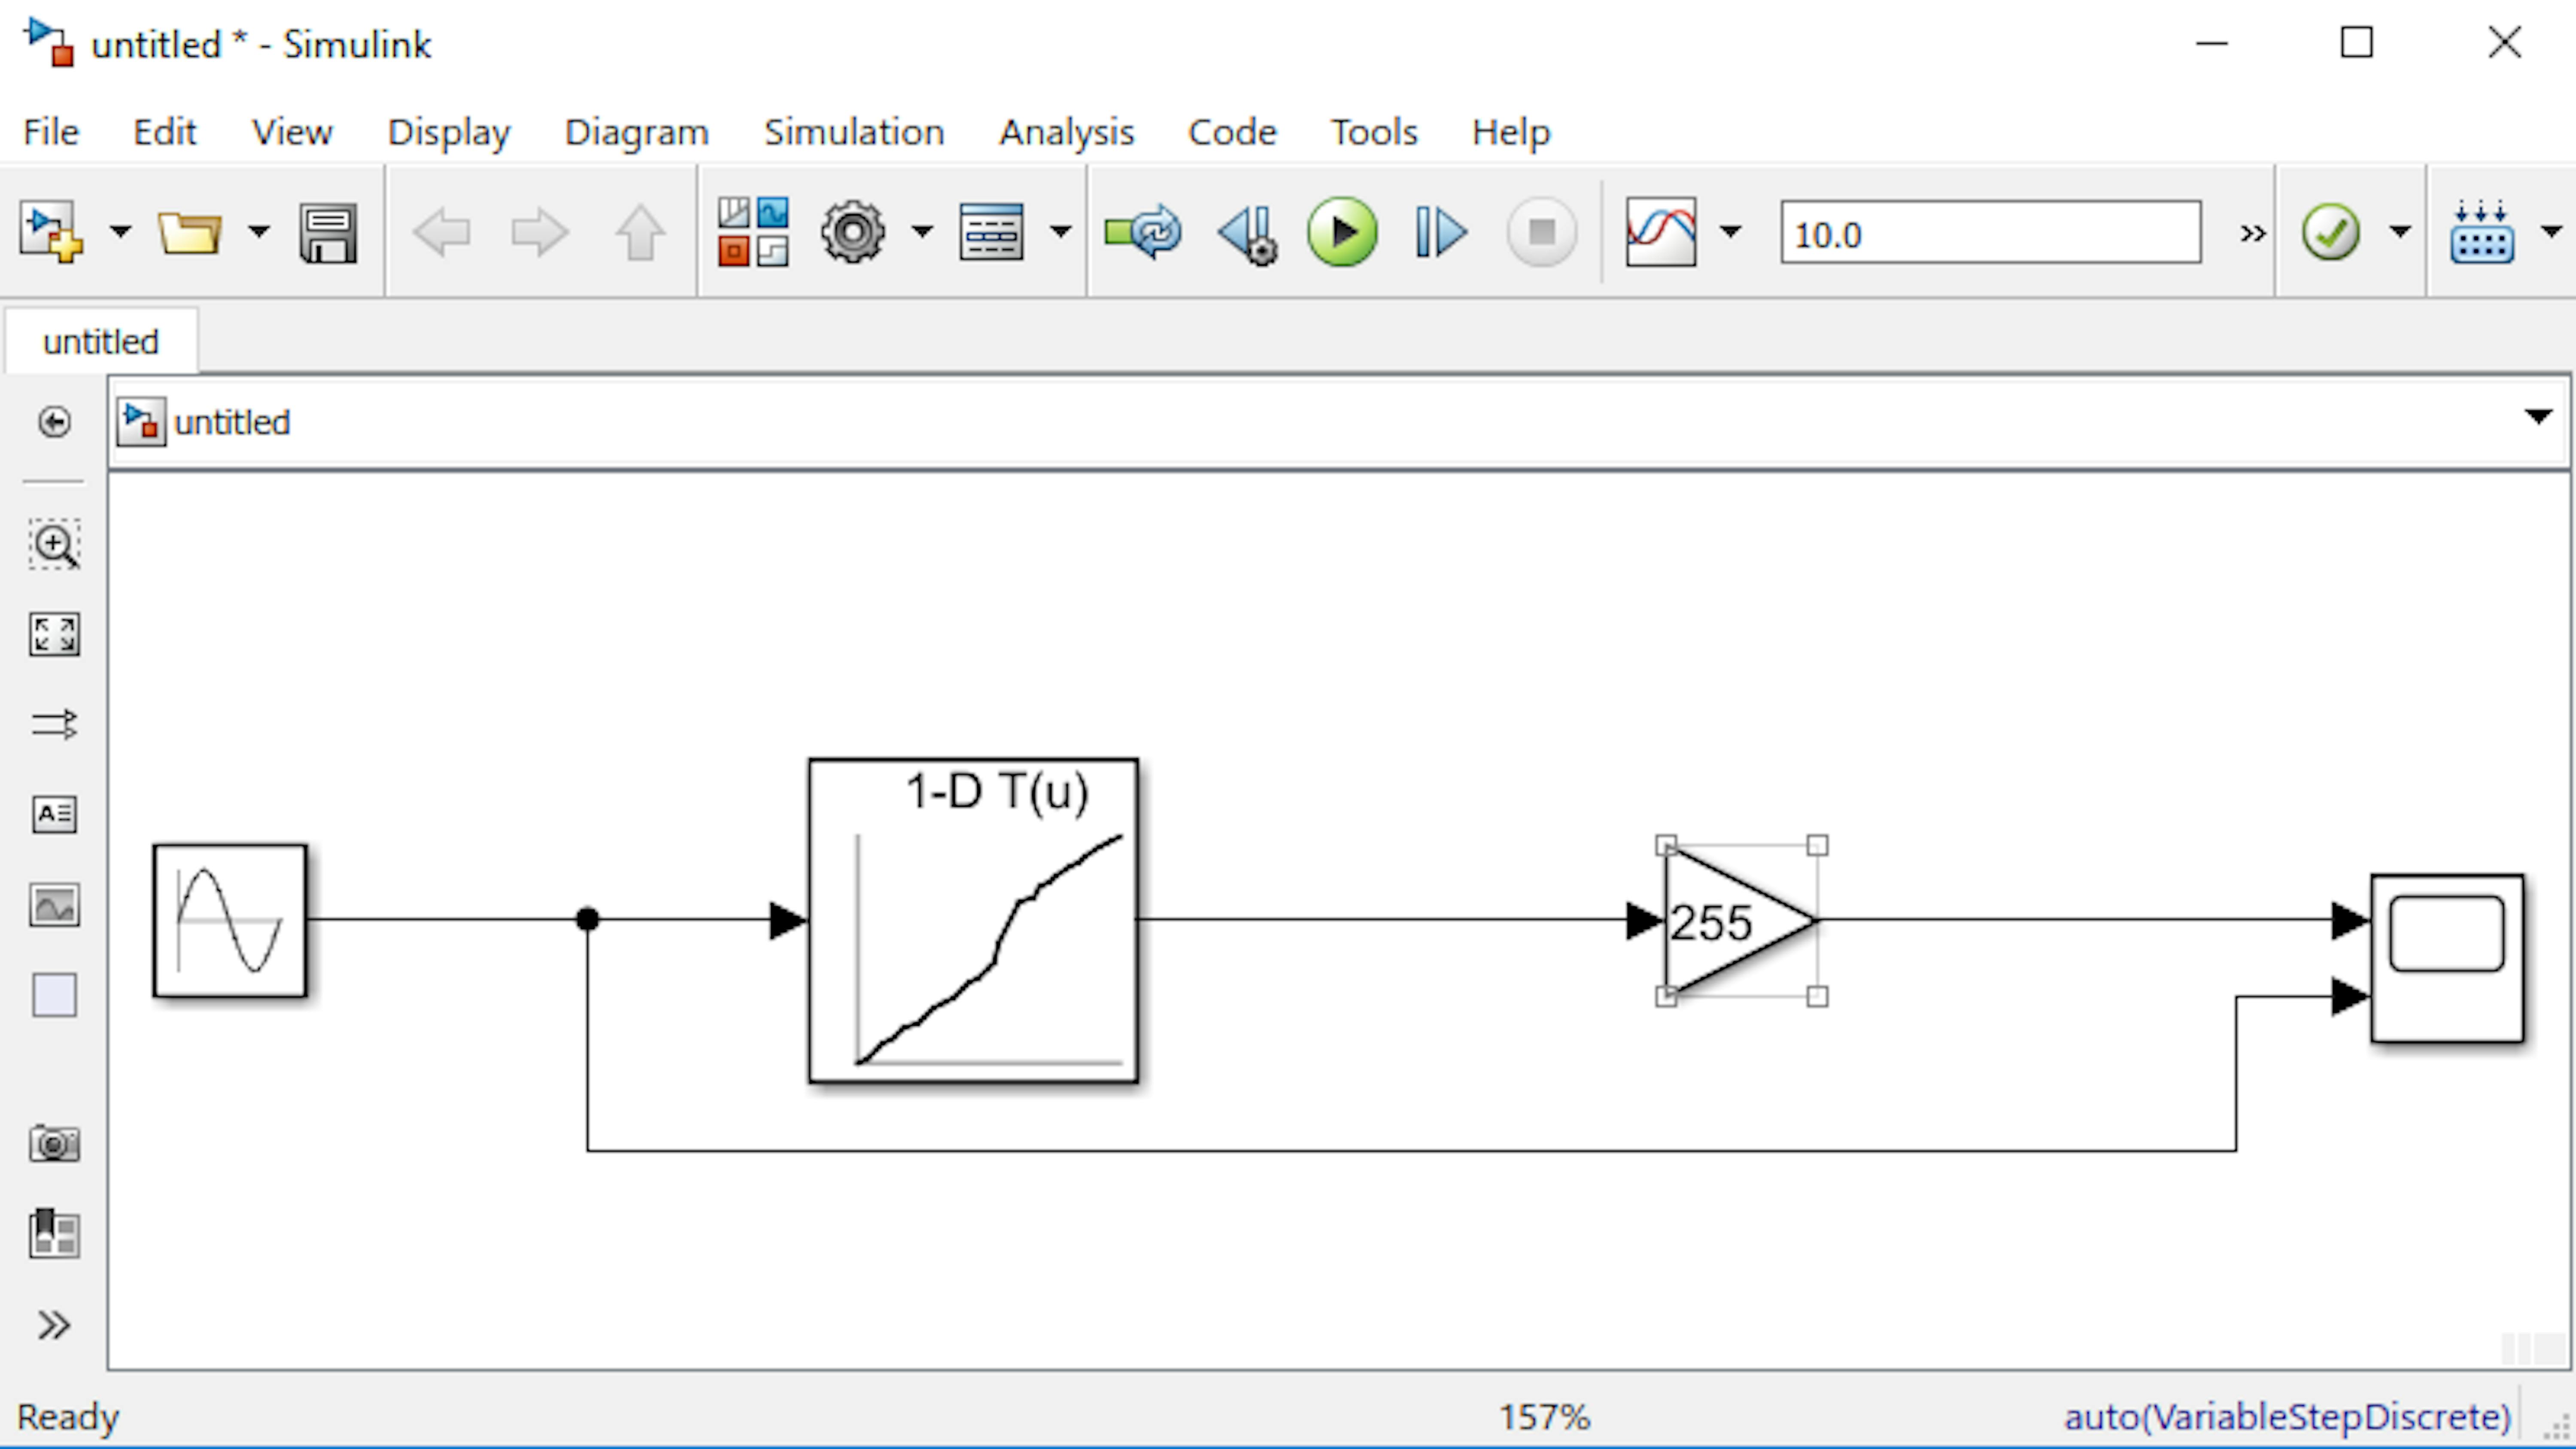Select the Zoom tool in palette

point(54,544)
